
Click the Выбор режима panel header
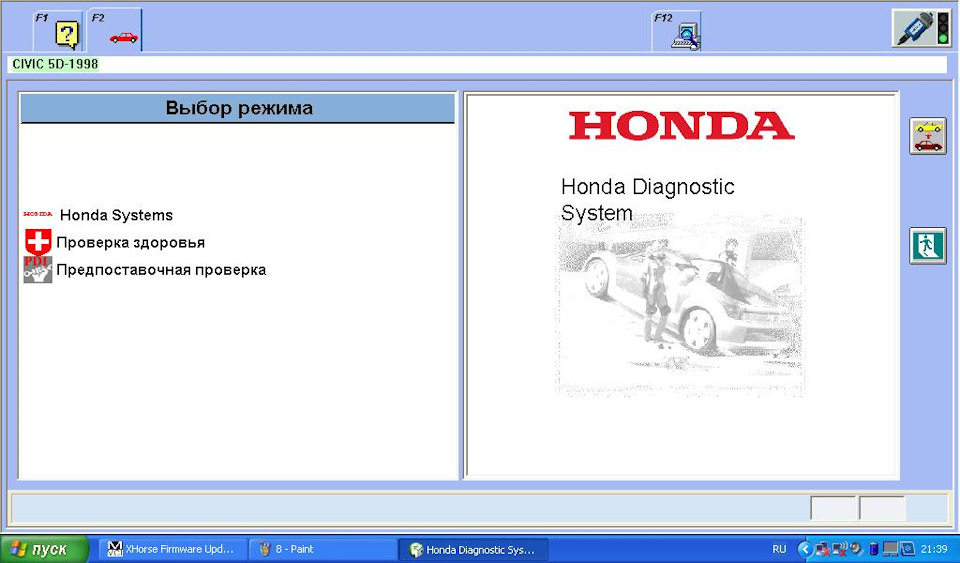238,108
